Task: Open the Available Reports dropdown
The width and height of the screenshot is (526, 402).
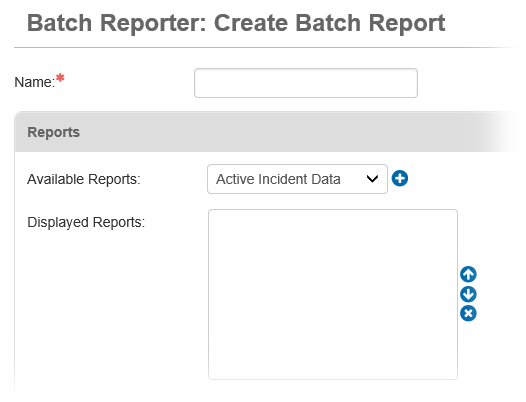Action: [x=297, y=179]
